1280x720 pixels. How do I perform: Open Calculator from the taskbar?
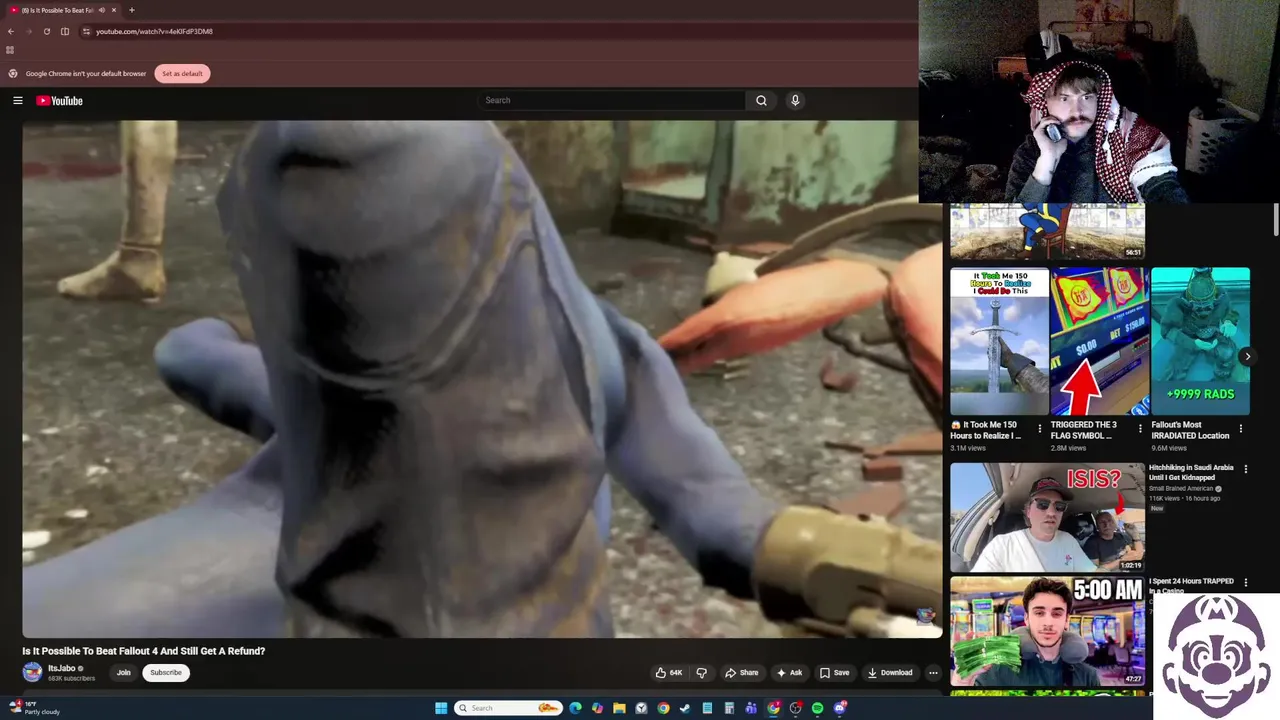(729, 708)
